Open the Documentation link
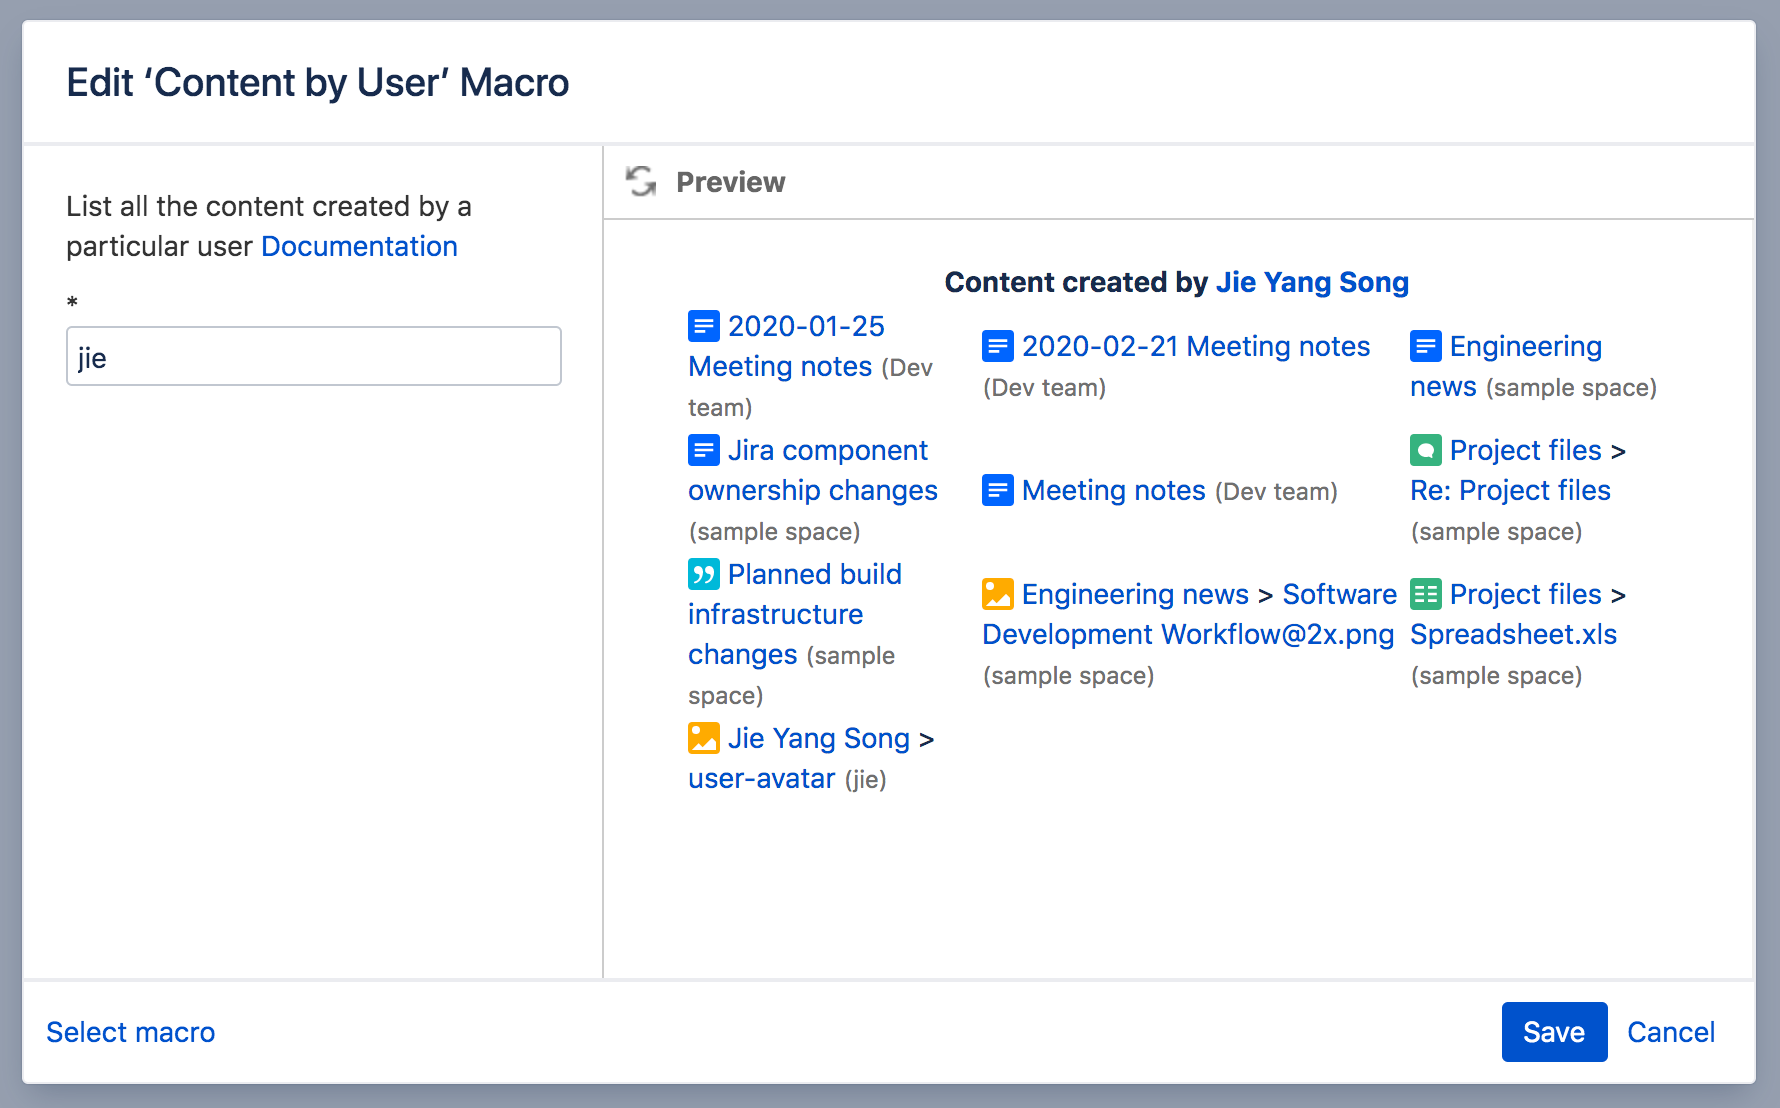 tap(359, 246)
